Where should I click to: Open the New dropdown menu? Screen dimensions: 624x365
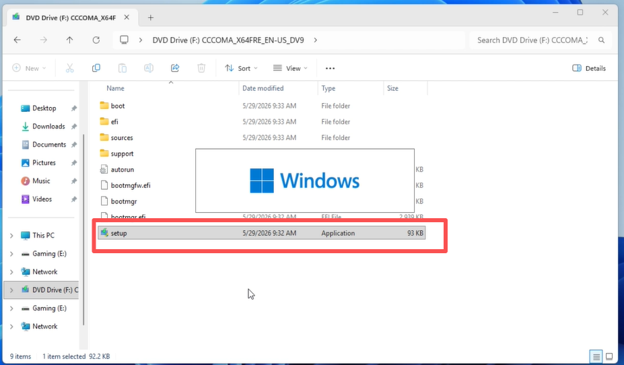[x=29, y=68]
